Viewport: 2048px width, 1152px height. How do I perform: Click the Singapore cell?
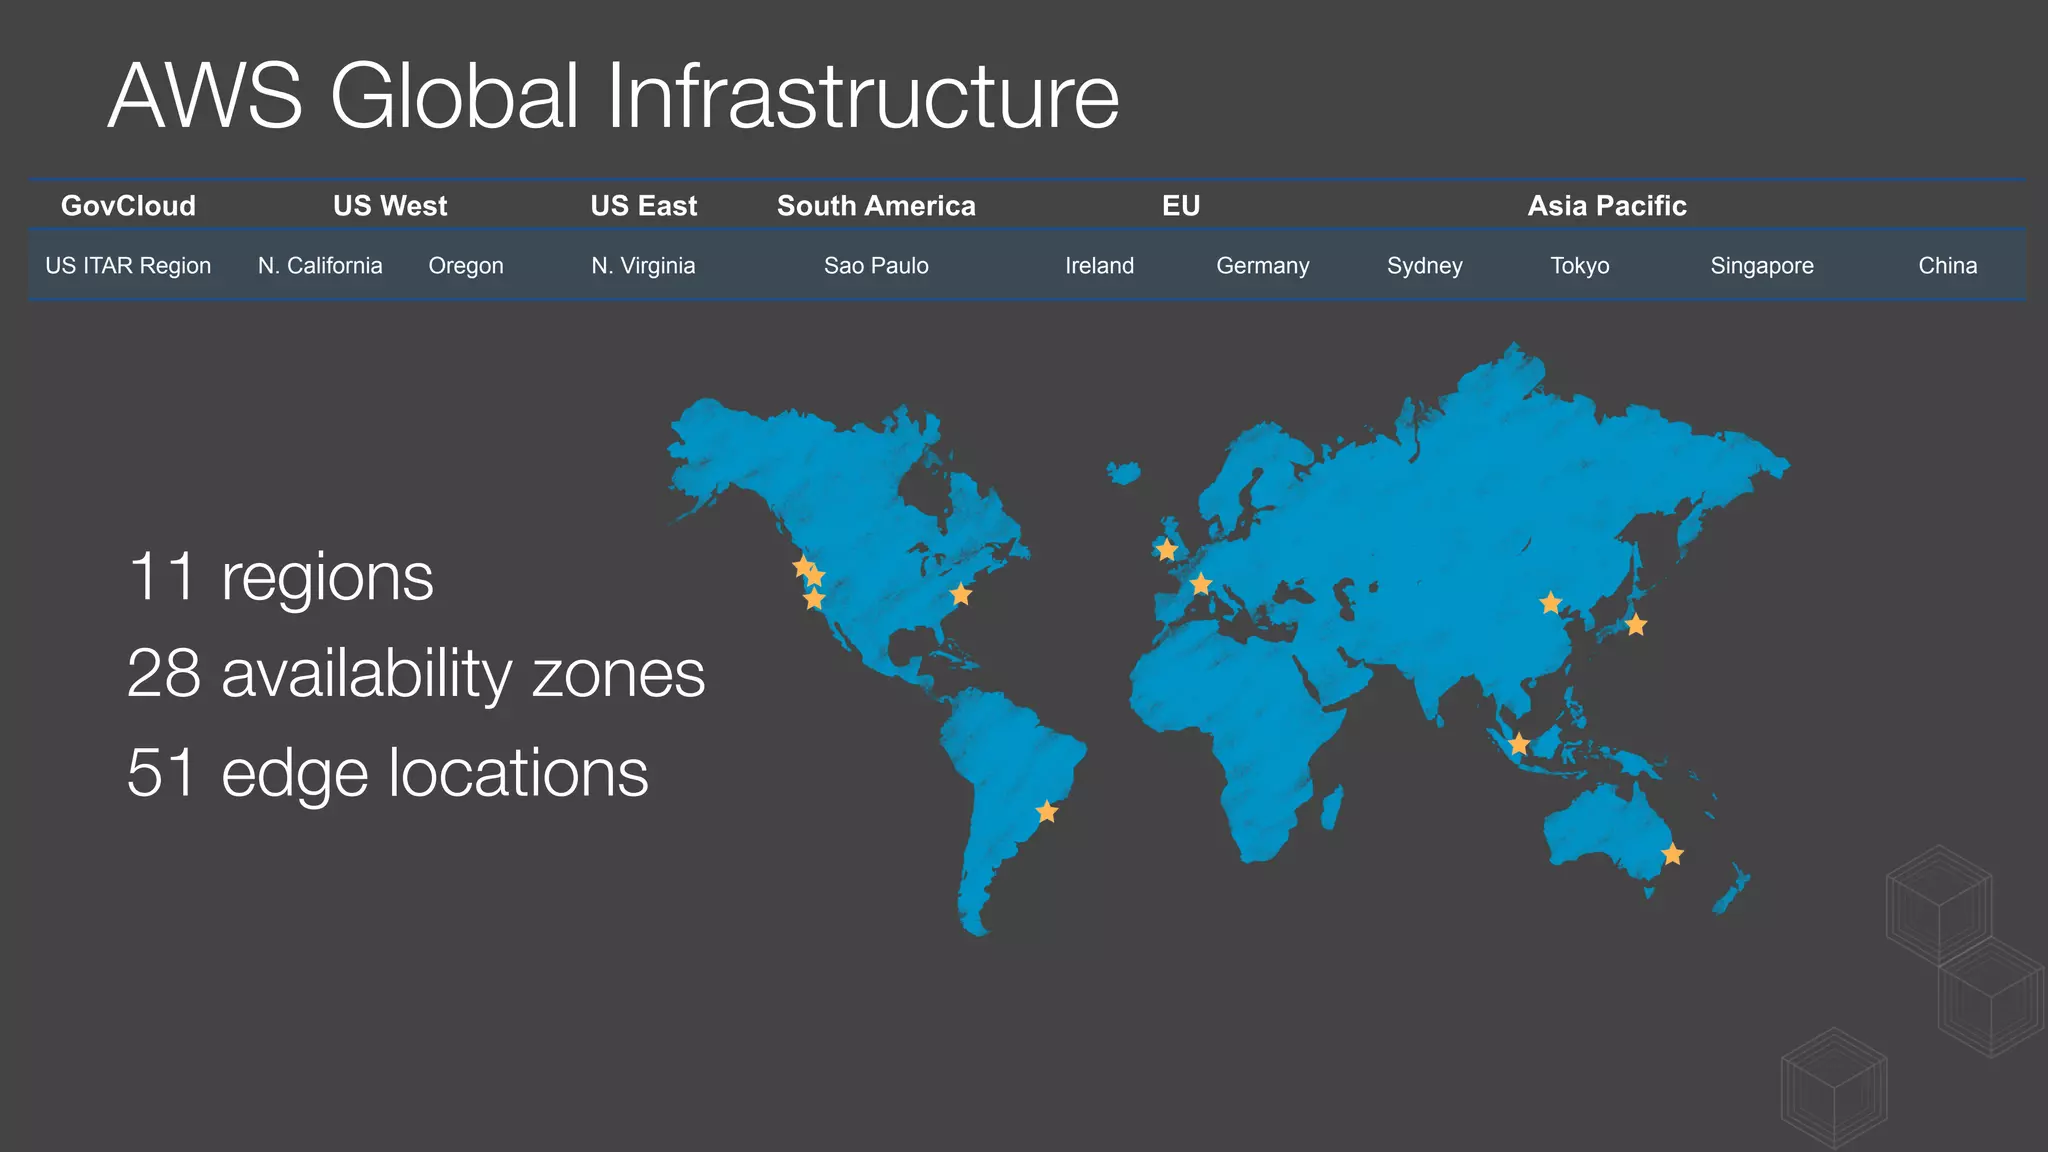click(1762, 266)
